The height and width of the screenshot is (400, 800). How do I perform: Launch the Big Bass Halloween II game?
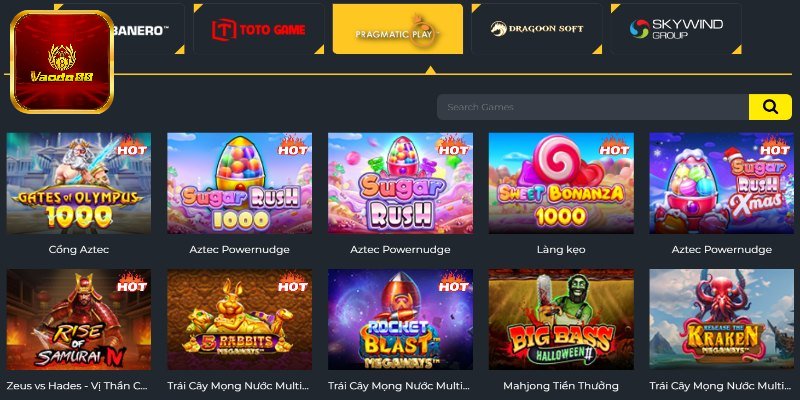coord(561,319)
